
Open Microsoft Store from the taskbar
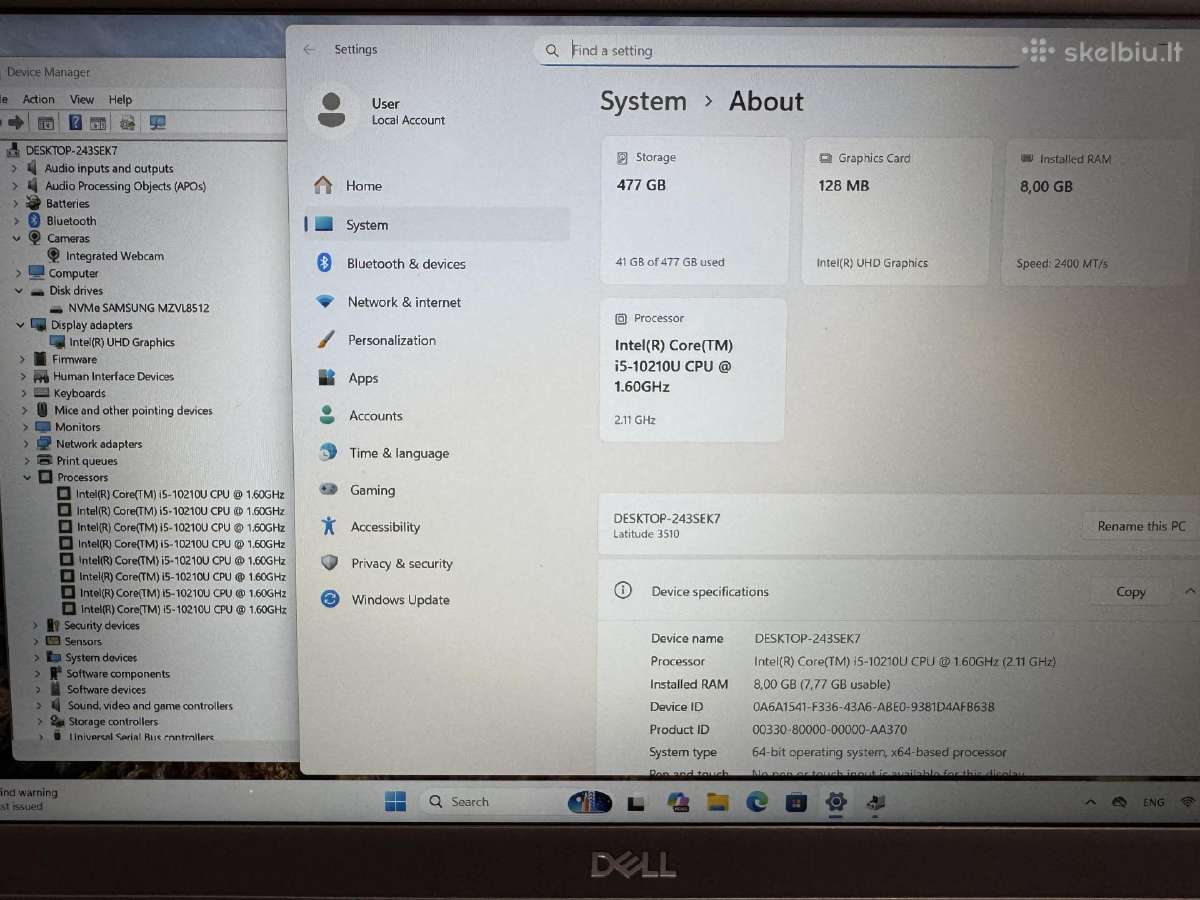(796, 802)
